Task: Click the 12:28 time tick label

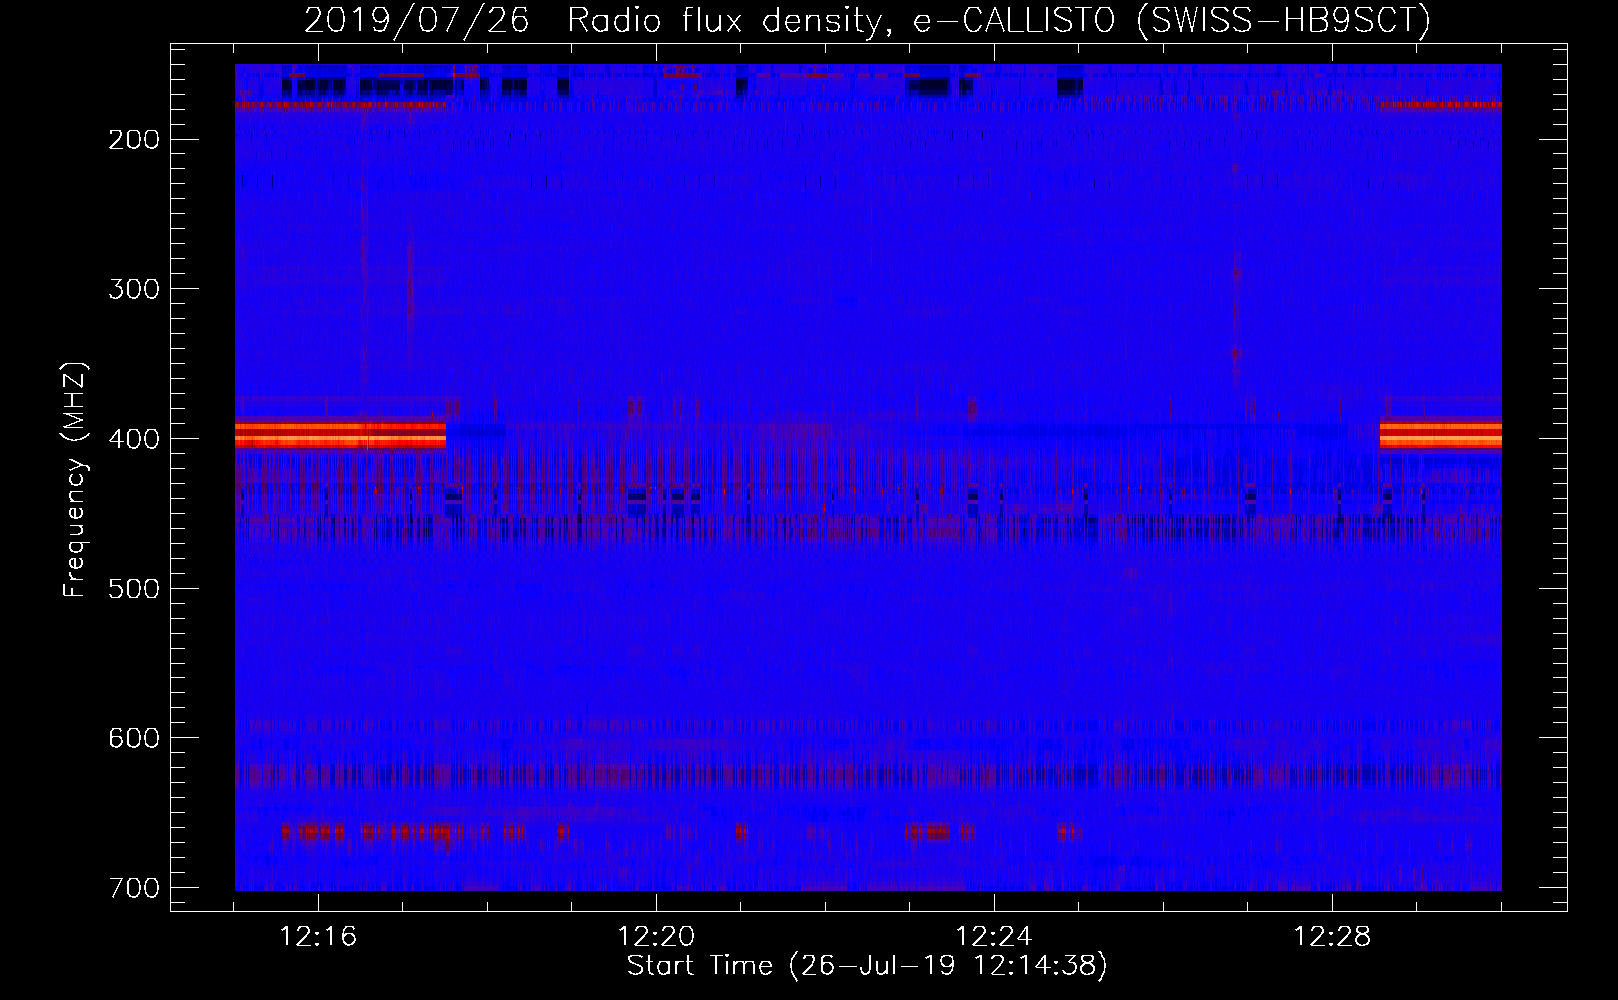Action: (1332, 937)
